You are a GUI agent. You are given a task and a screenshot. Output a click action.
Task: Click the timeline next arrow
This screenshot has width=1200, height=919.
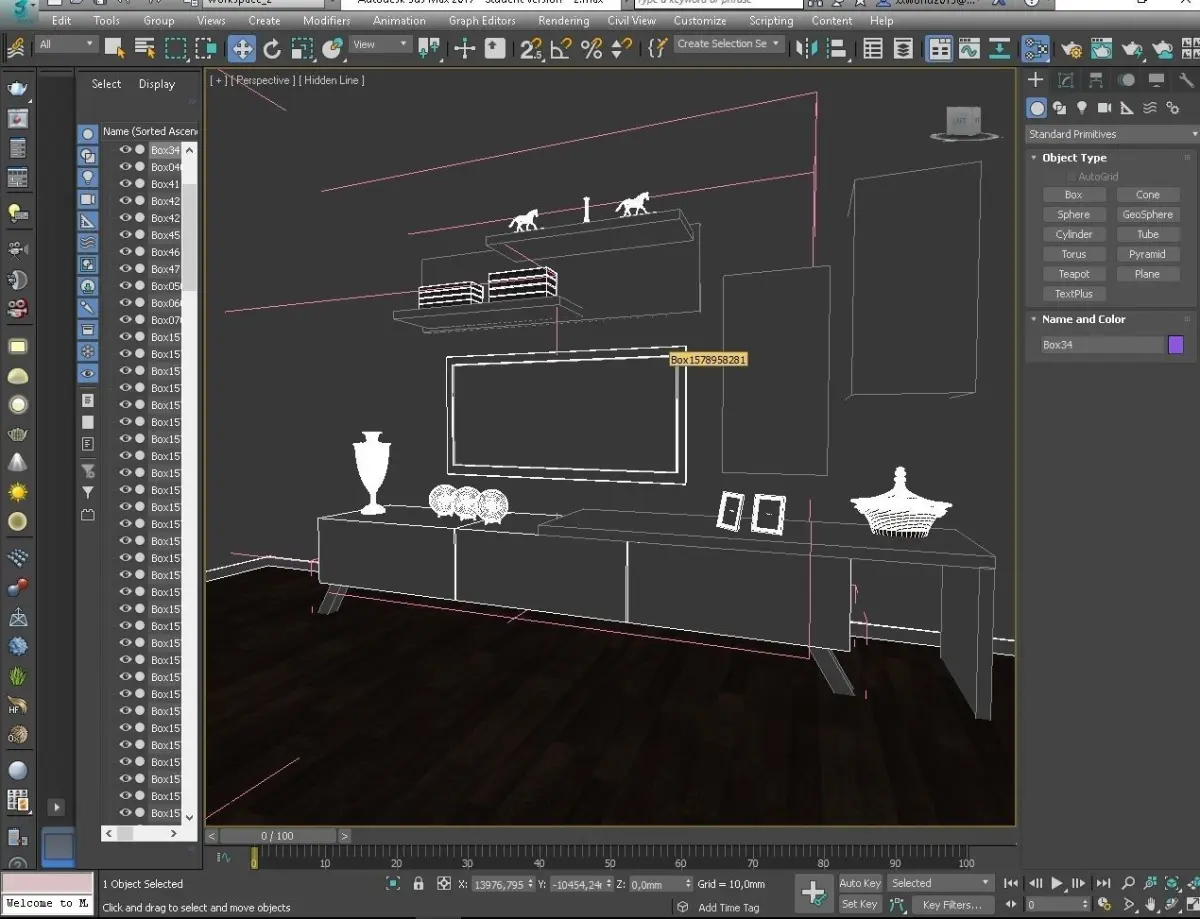click(345, 836)
